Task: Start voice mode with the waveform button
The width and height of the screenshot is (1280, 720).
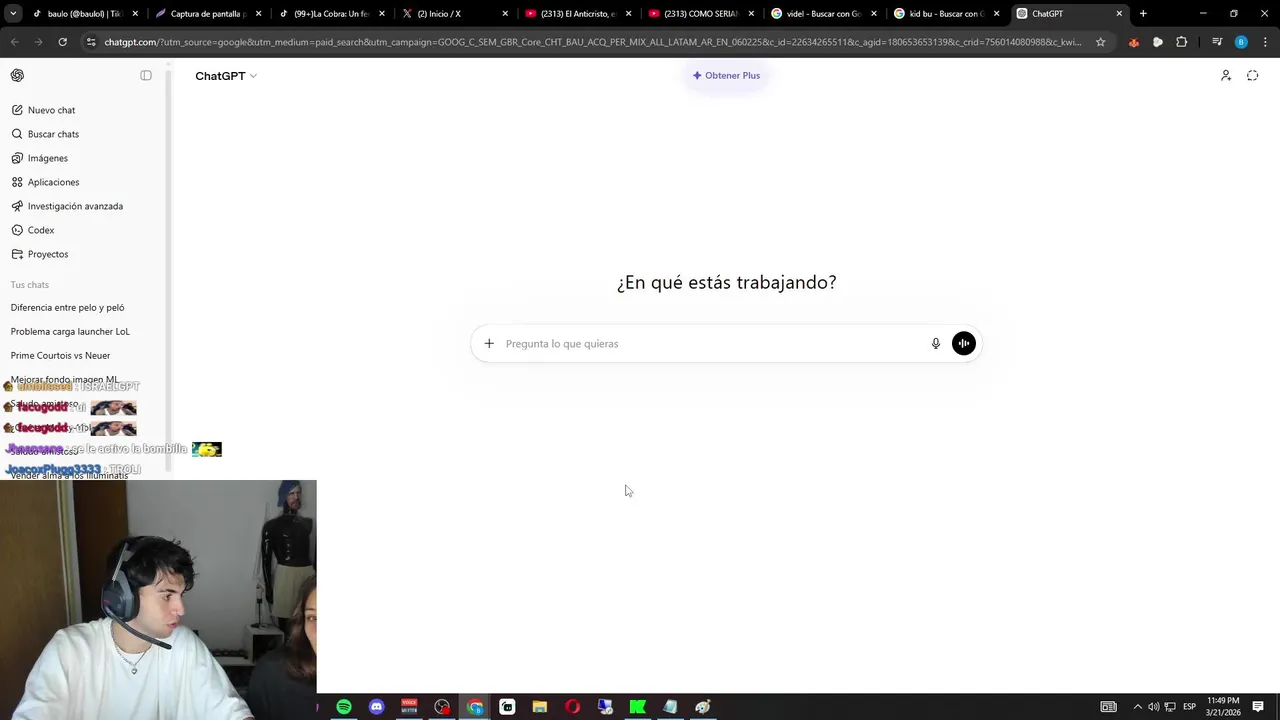Action: tap(964, 344)
